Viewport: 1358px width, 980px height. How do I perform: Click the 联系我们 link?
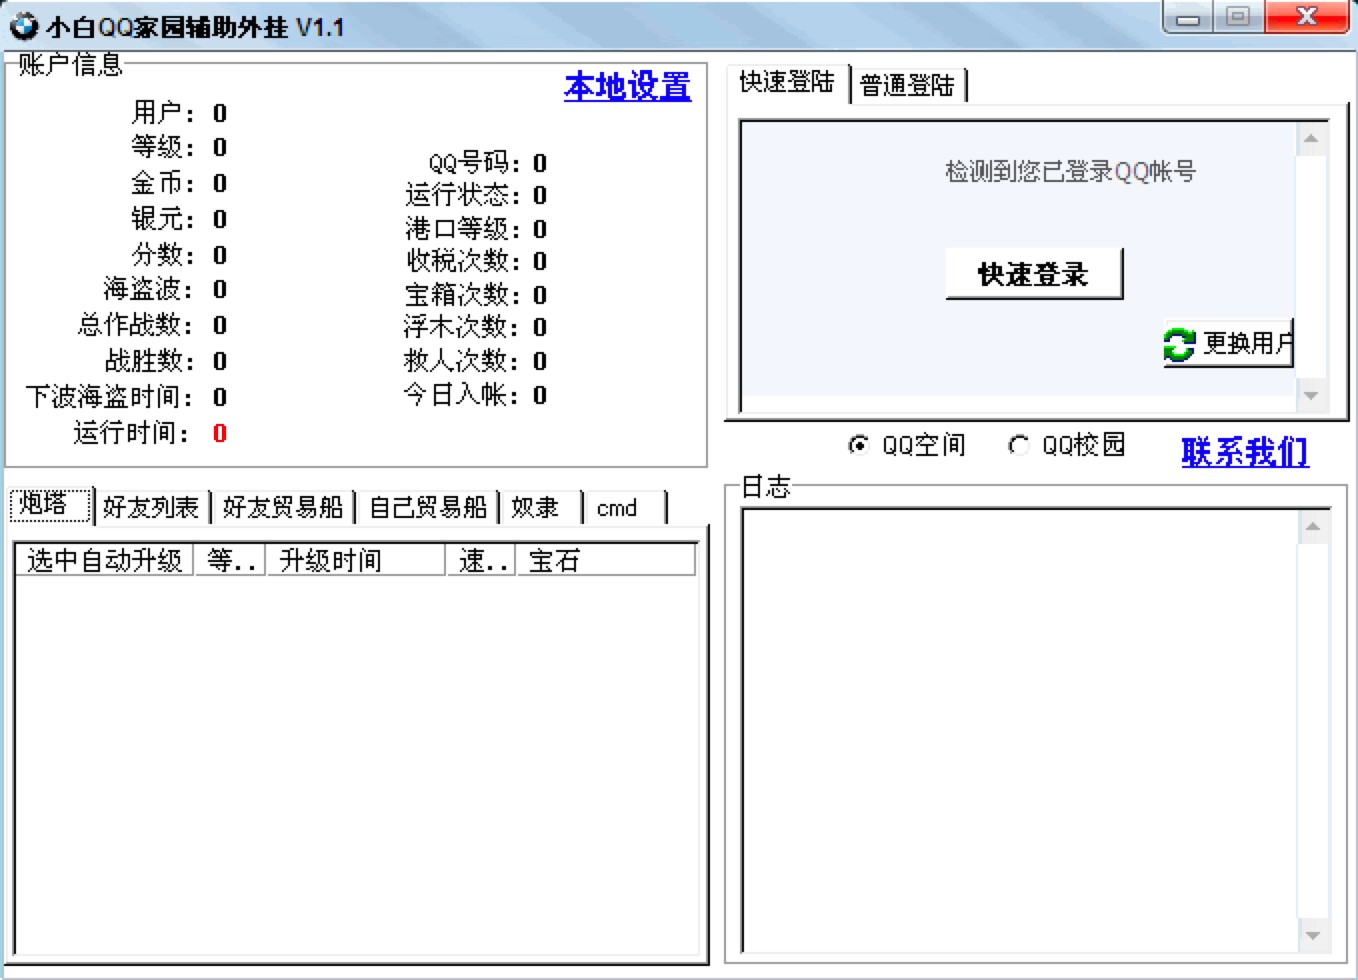1244,453
